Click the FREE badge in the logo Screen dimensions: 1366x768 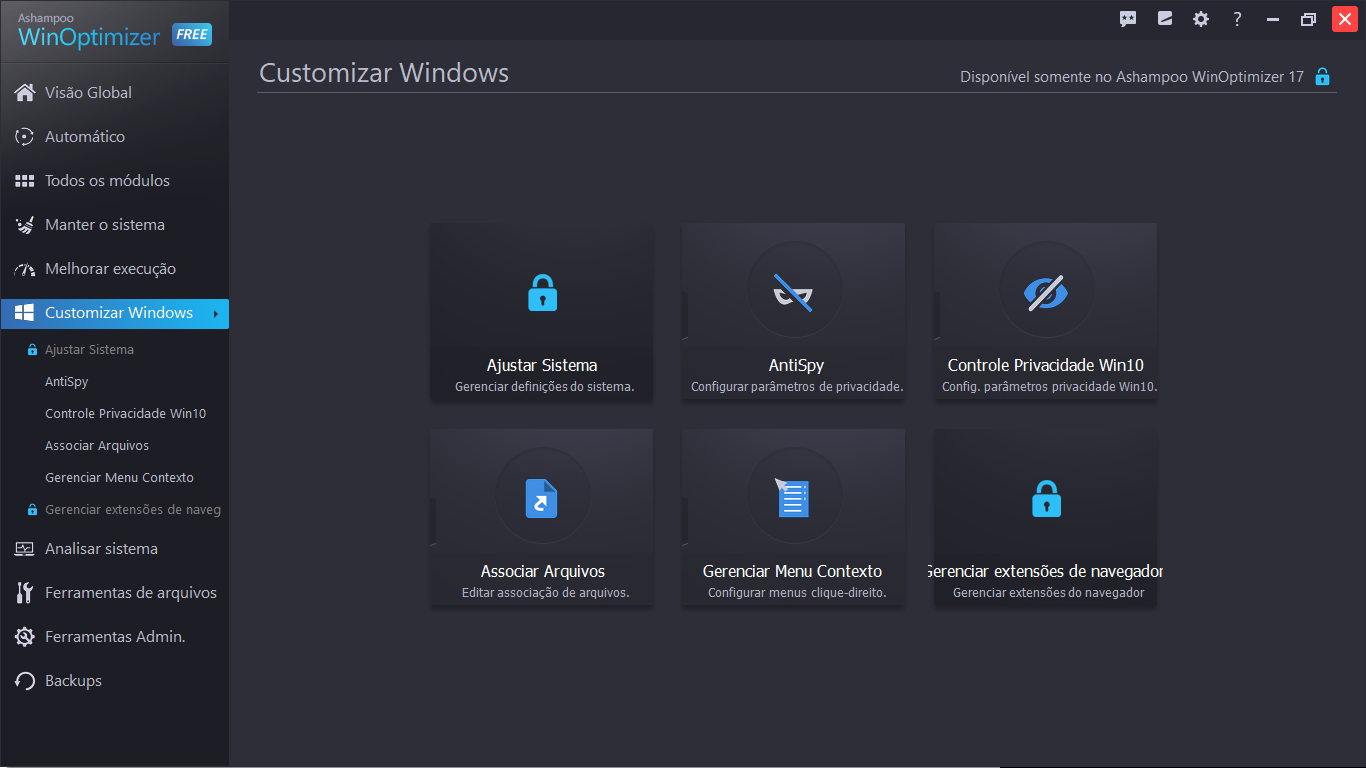(x=191, y=34)
